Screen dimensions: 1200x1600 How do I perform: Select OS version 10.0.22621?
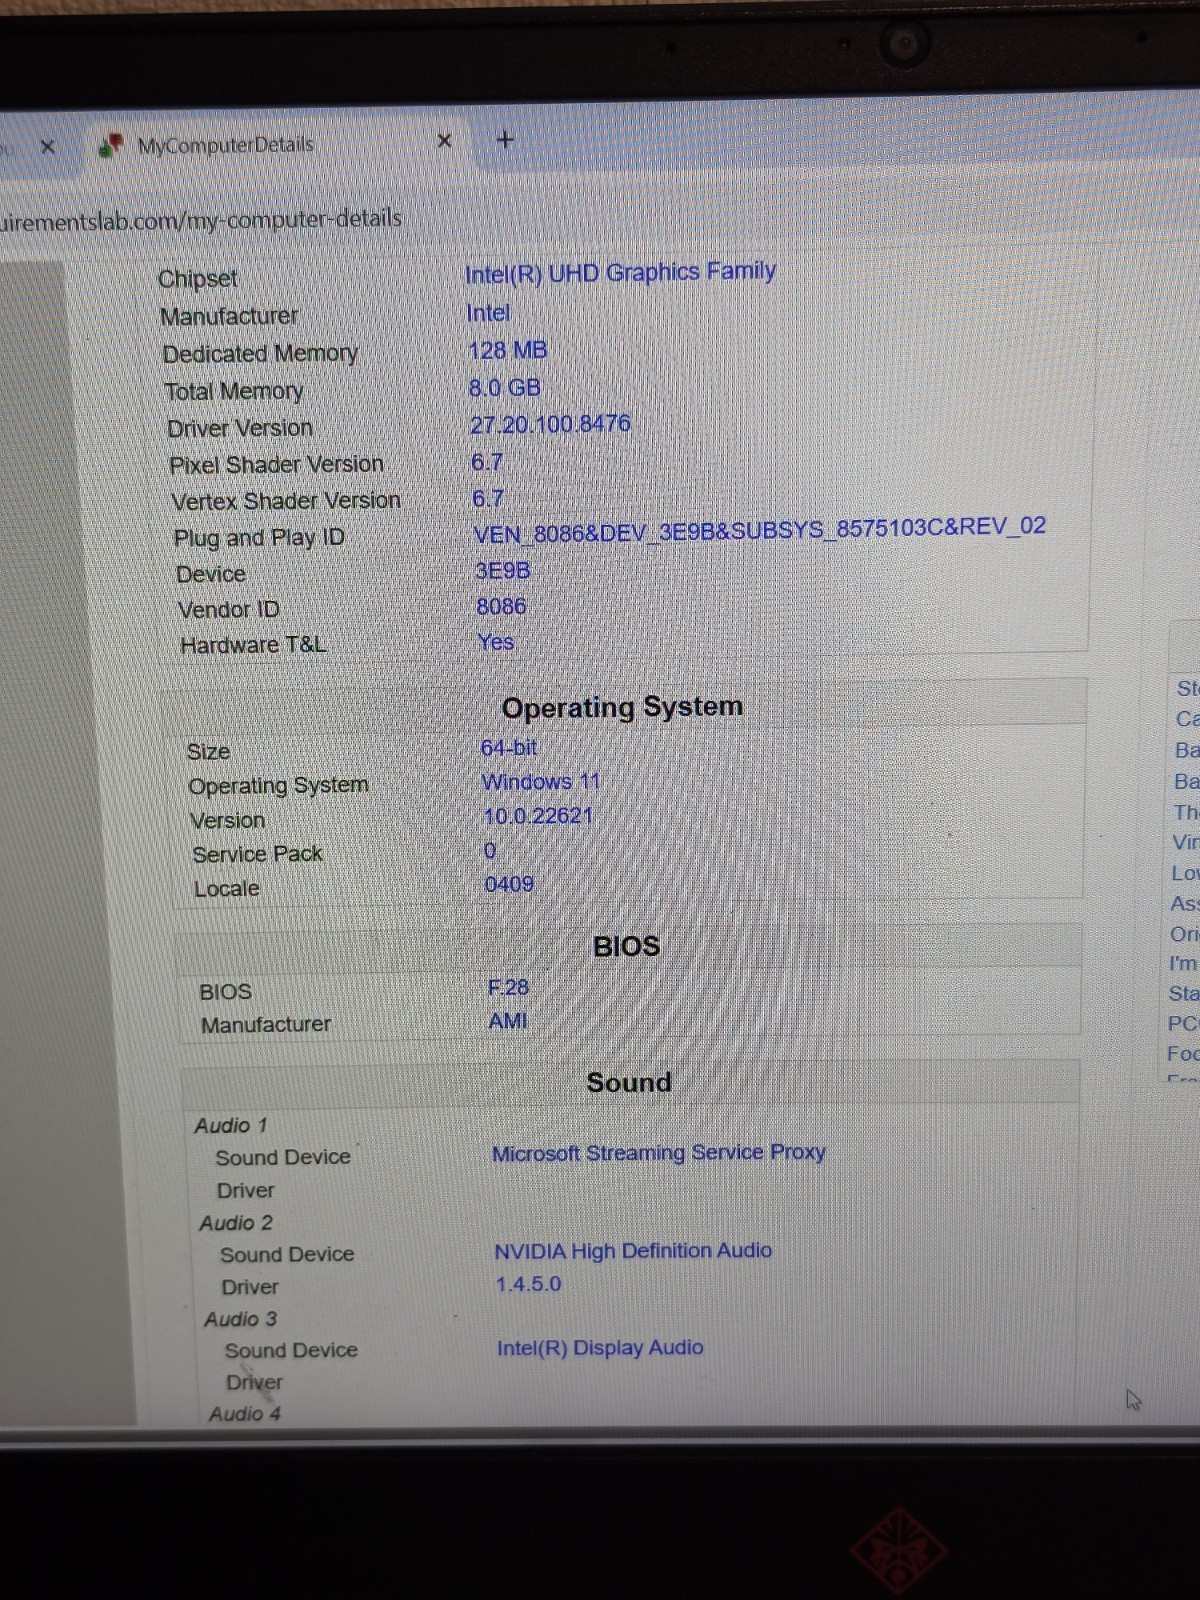539,816
